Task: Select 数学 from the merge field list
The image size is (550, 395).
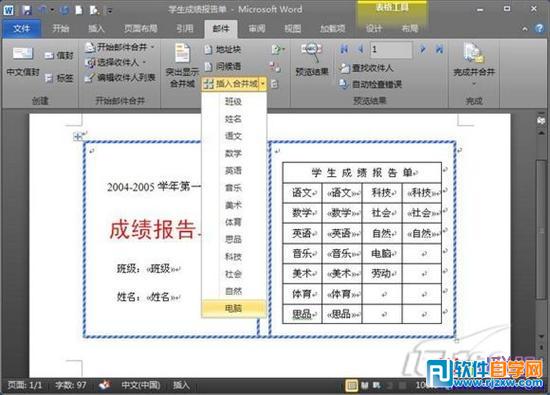Action: pyautogui.click(x=233, y=153)
